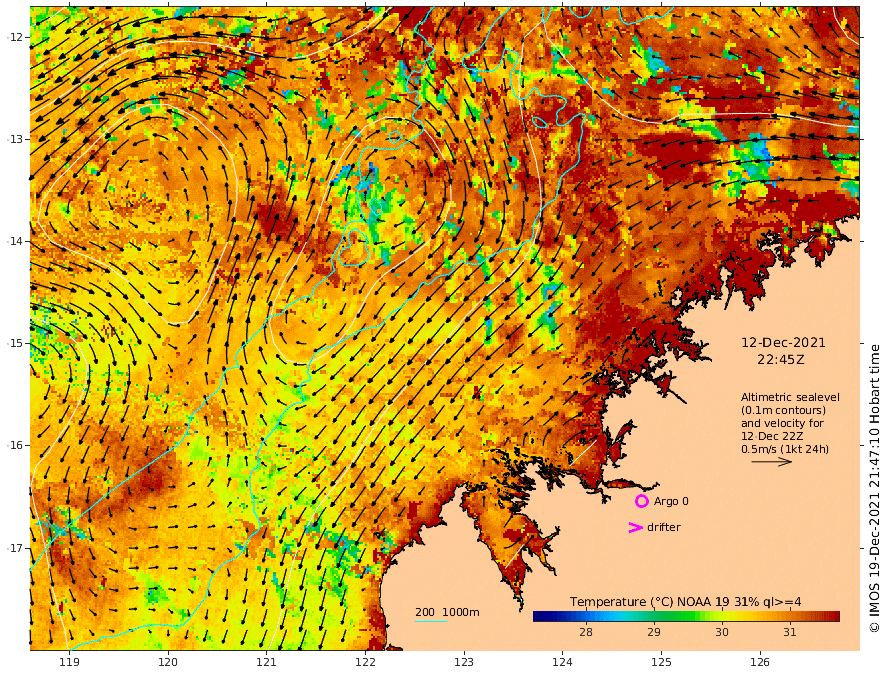Click longitude label 120
Viewport: 880px width, 680px height.
168,663
